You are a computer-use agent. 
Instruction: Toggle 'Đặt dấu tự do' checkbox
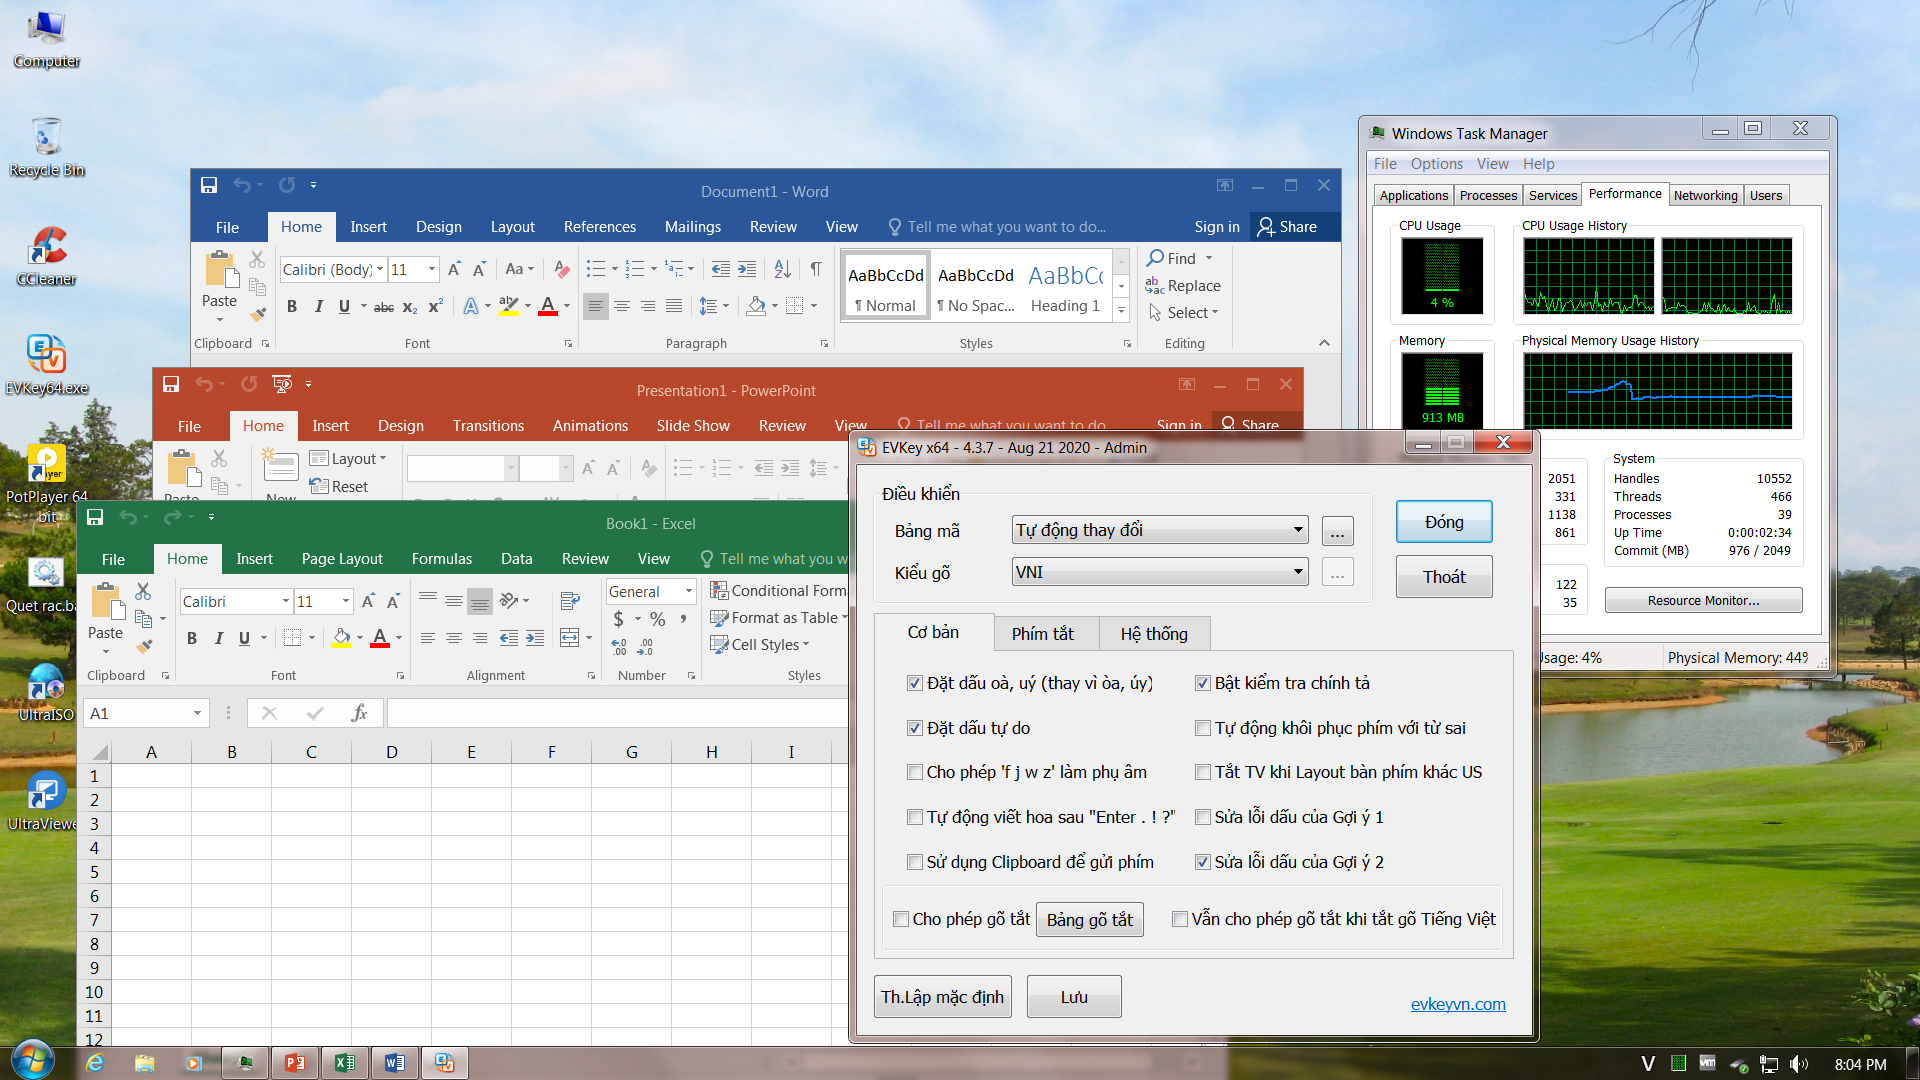(914, 728)
